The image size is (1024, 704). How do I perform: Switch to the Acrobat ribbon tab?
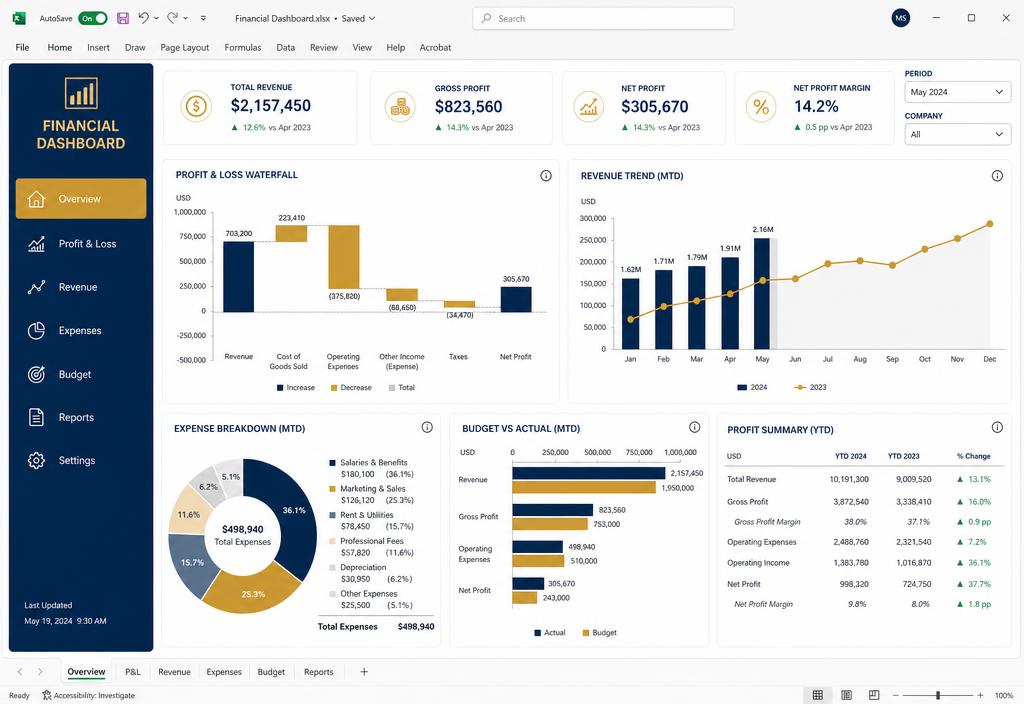[x=435, y=47]
